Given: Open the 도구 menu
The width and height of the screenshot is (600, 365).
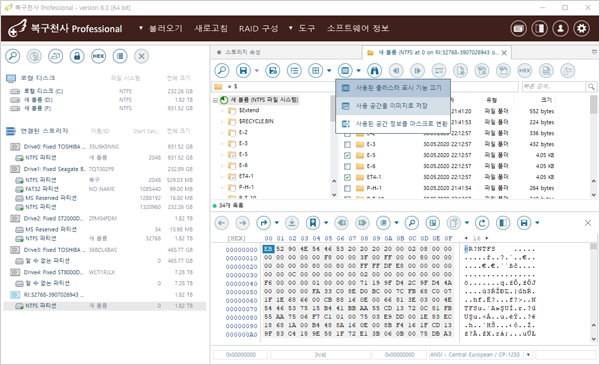Looking at the screenshot, I should [x=307, y=28].
